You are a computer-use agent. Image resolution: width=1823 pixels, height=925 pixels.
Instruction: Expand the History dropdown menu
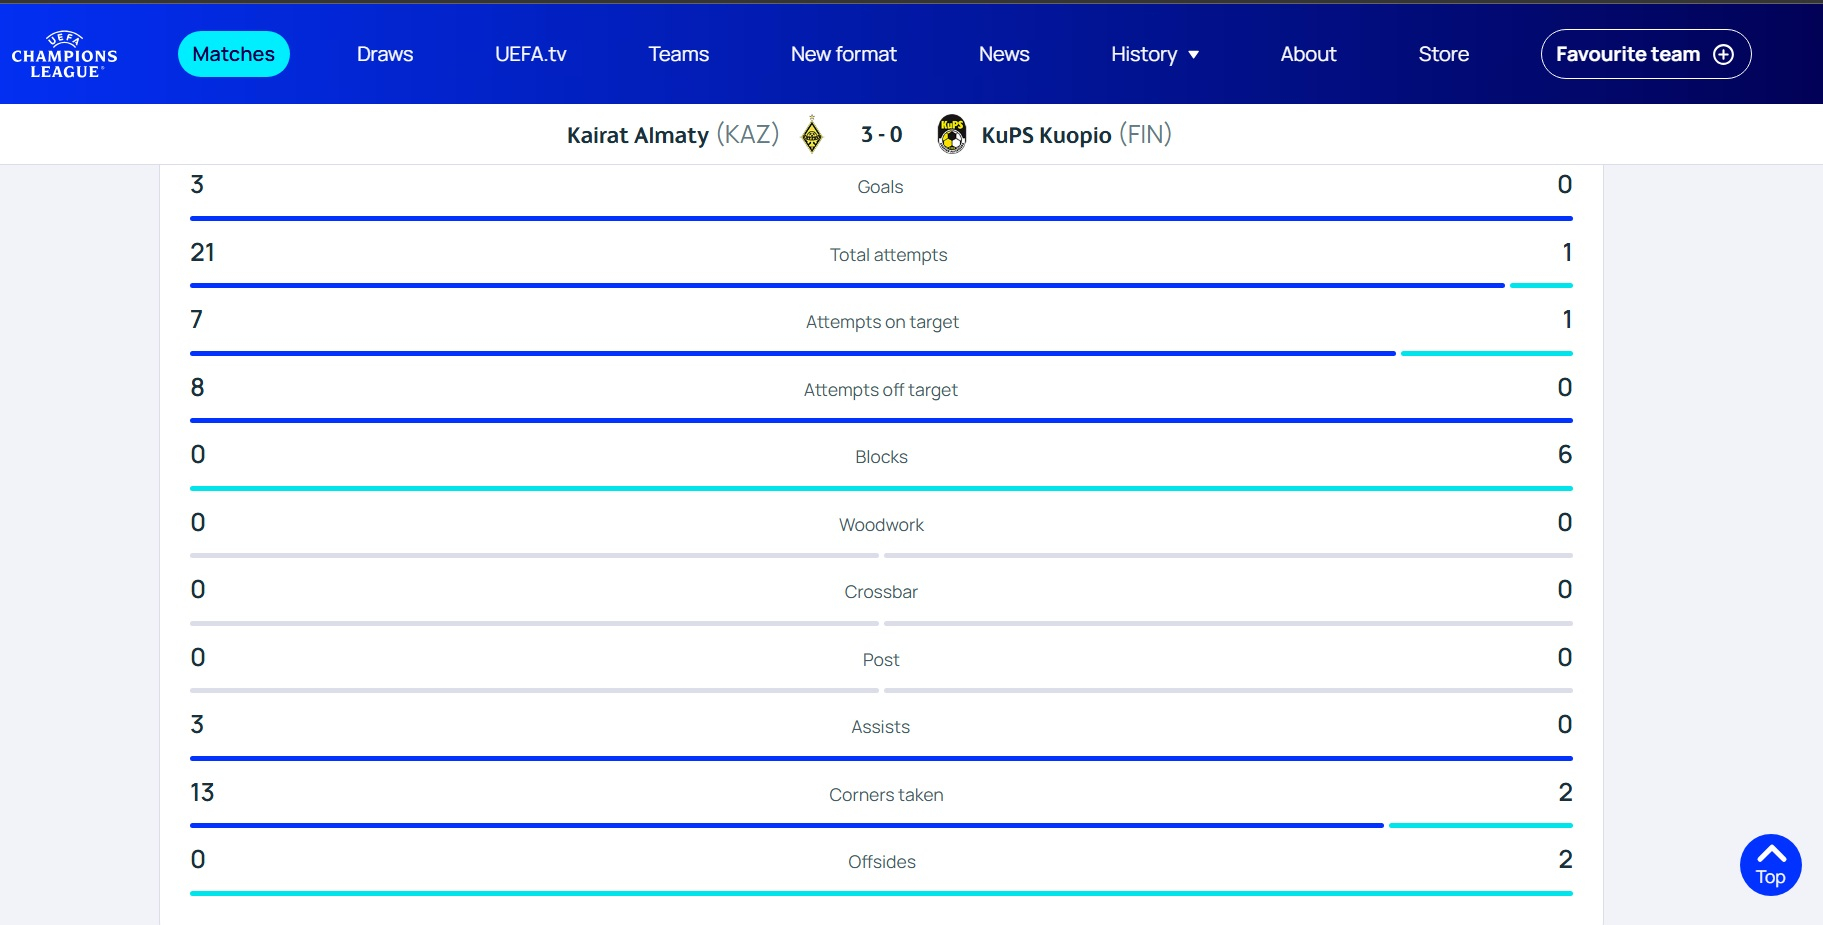tap(1155, 54)
